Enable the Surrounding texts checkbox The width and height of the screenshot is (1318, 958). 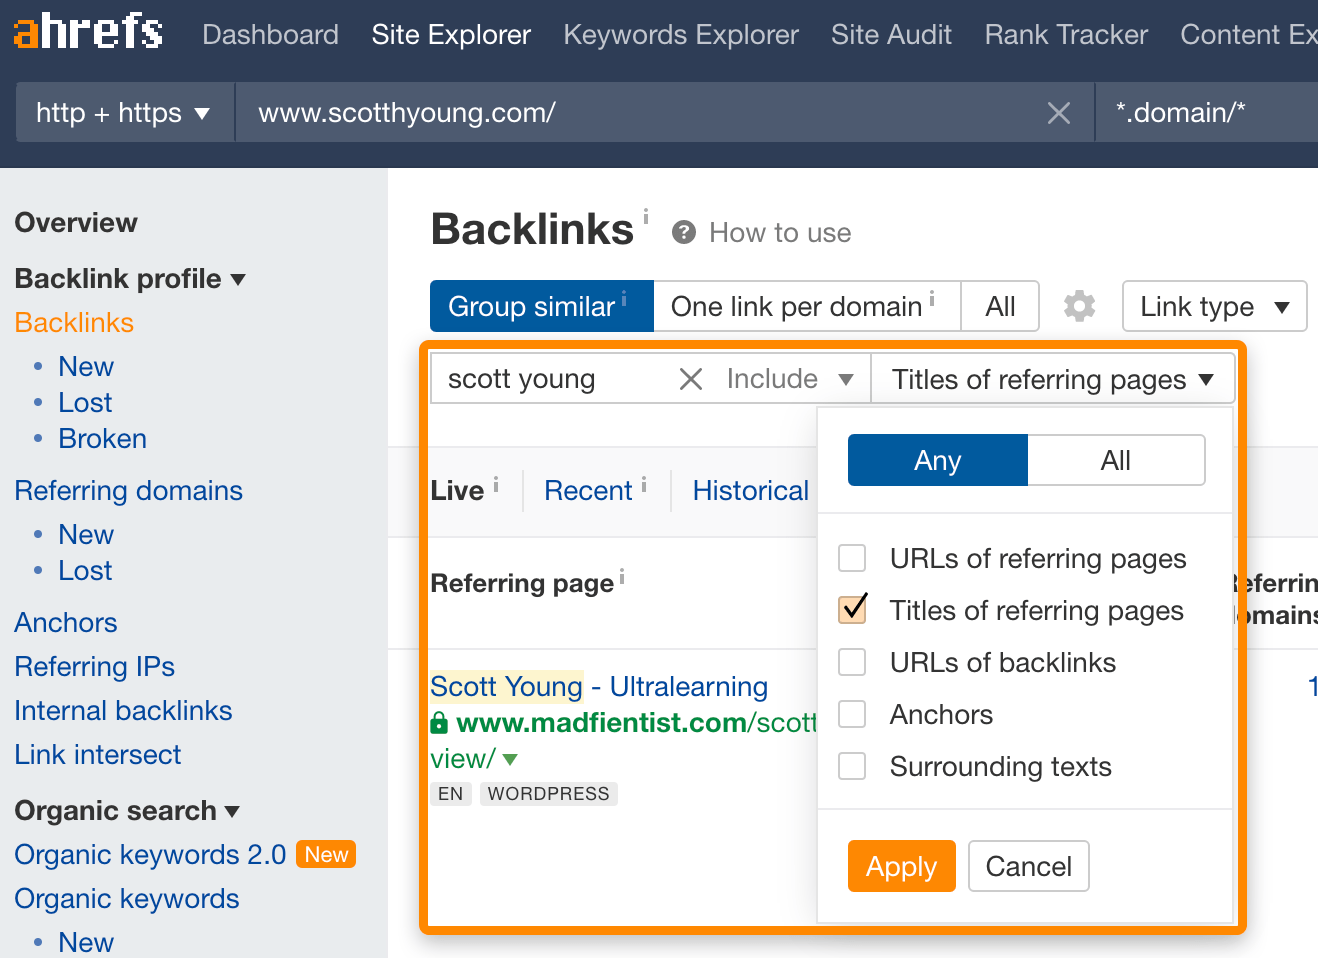point(852,766)
